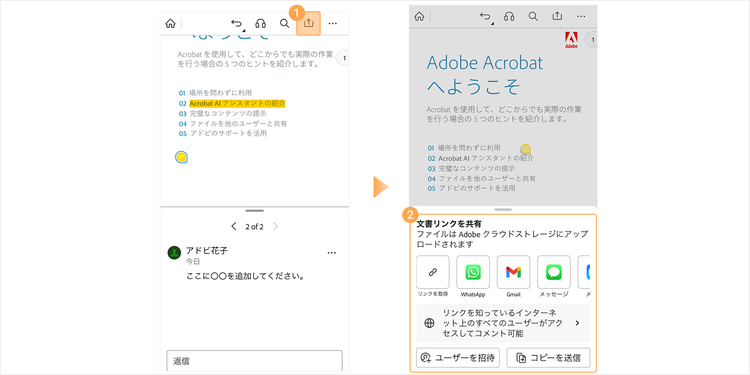Tap the drag handle of comments panel
The height and width of the screenshot is (375, 750).
tap(254, 210)
